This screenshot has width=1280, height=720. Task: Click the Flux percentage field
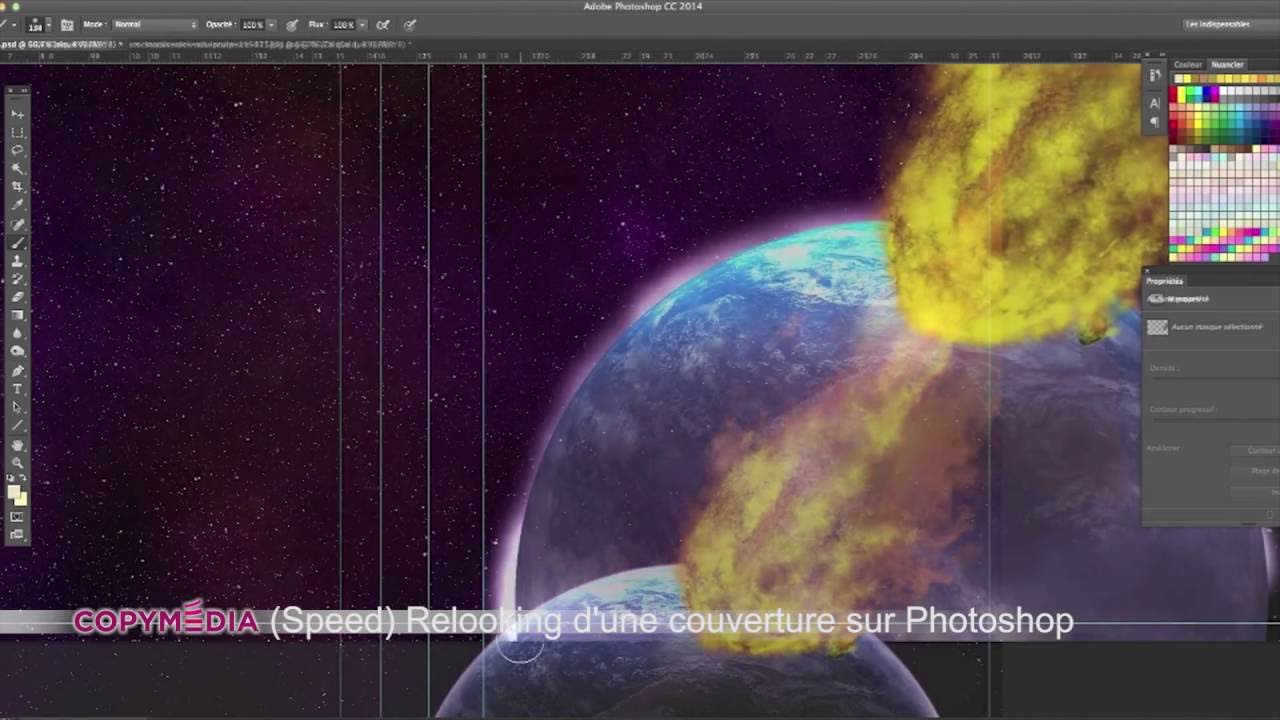point(343,24)
